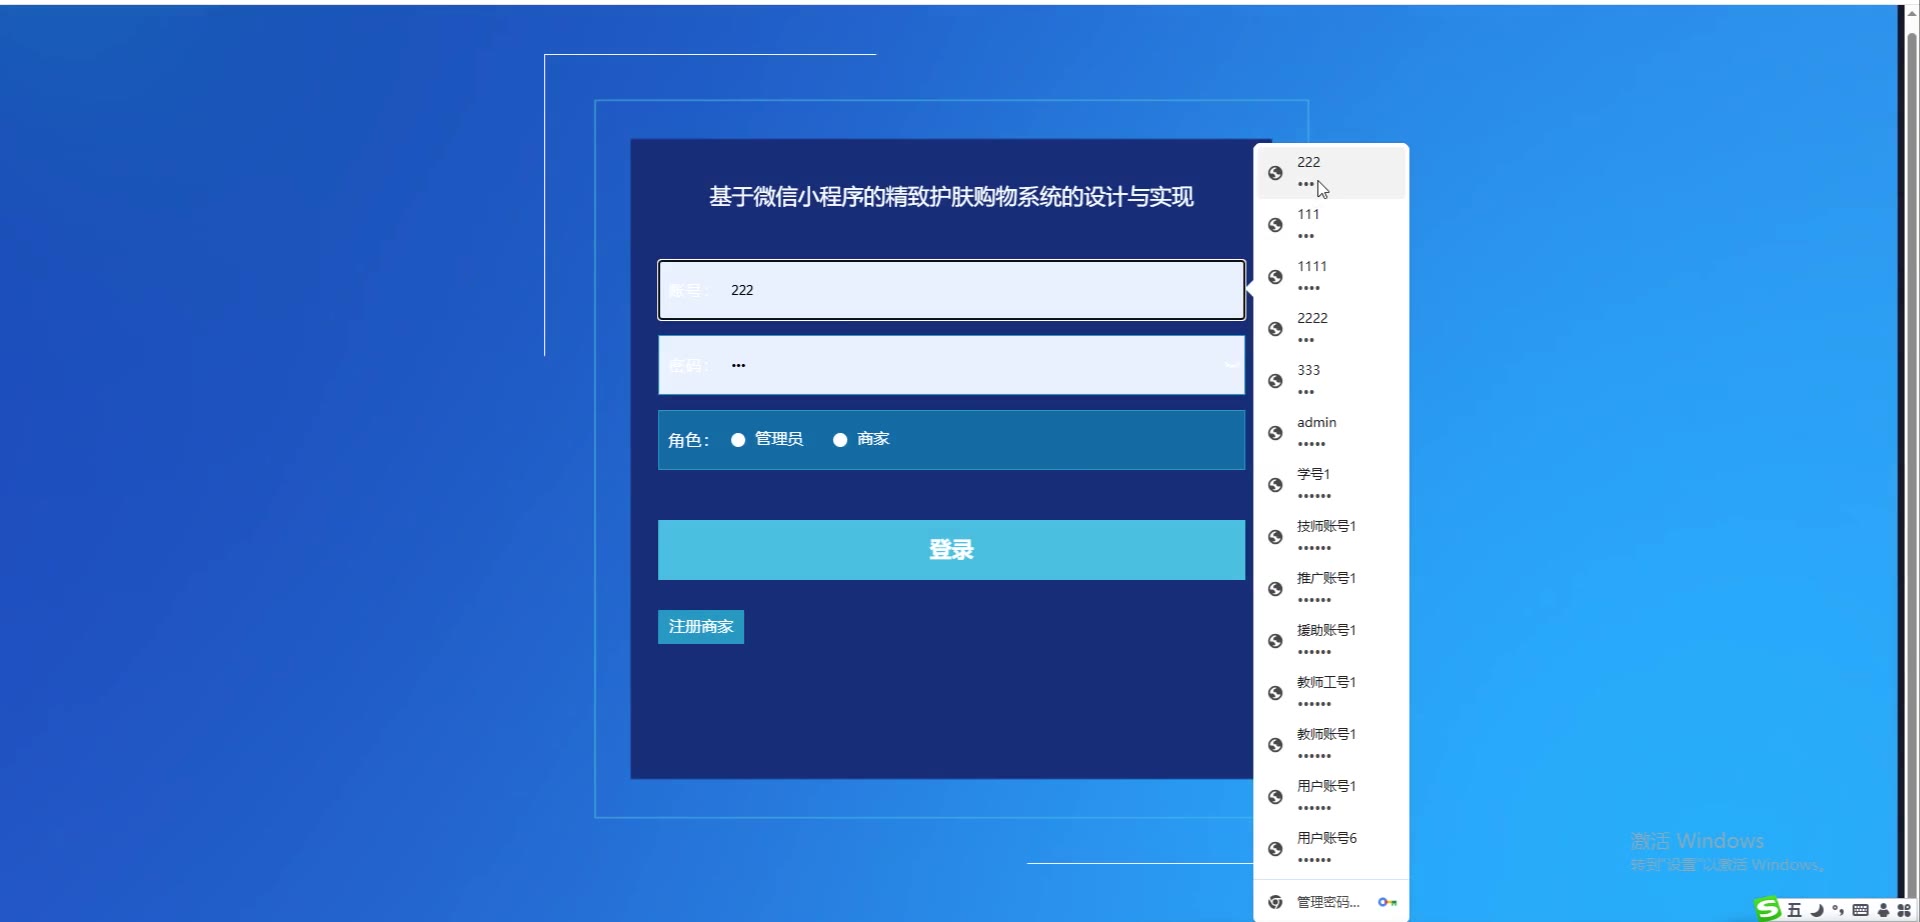Pick the 1111 saved login entry
The height and width of the screenshot is (922, 1920).
[1331, 277]
